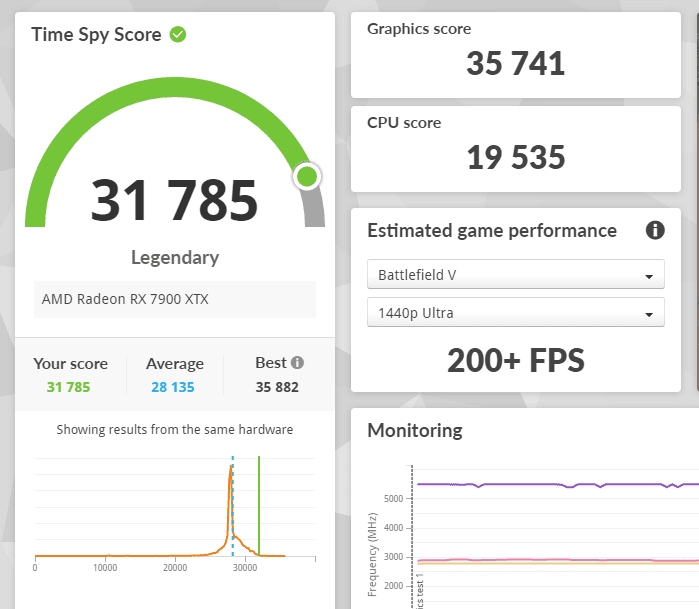Click Showing results from the same hardware
The image size is (699, 609).
click(175, 429)
